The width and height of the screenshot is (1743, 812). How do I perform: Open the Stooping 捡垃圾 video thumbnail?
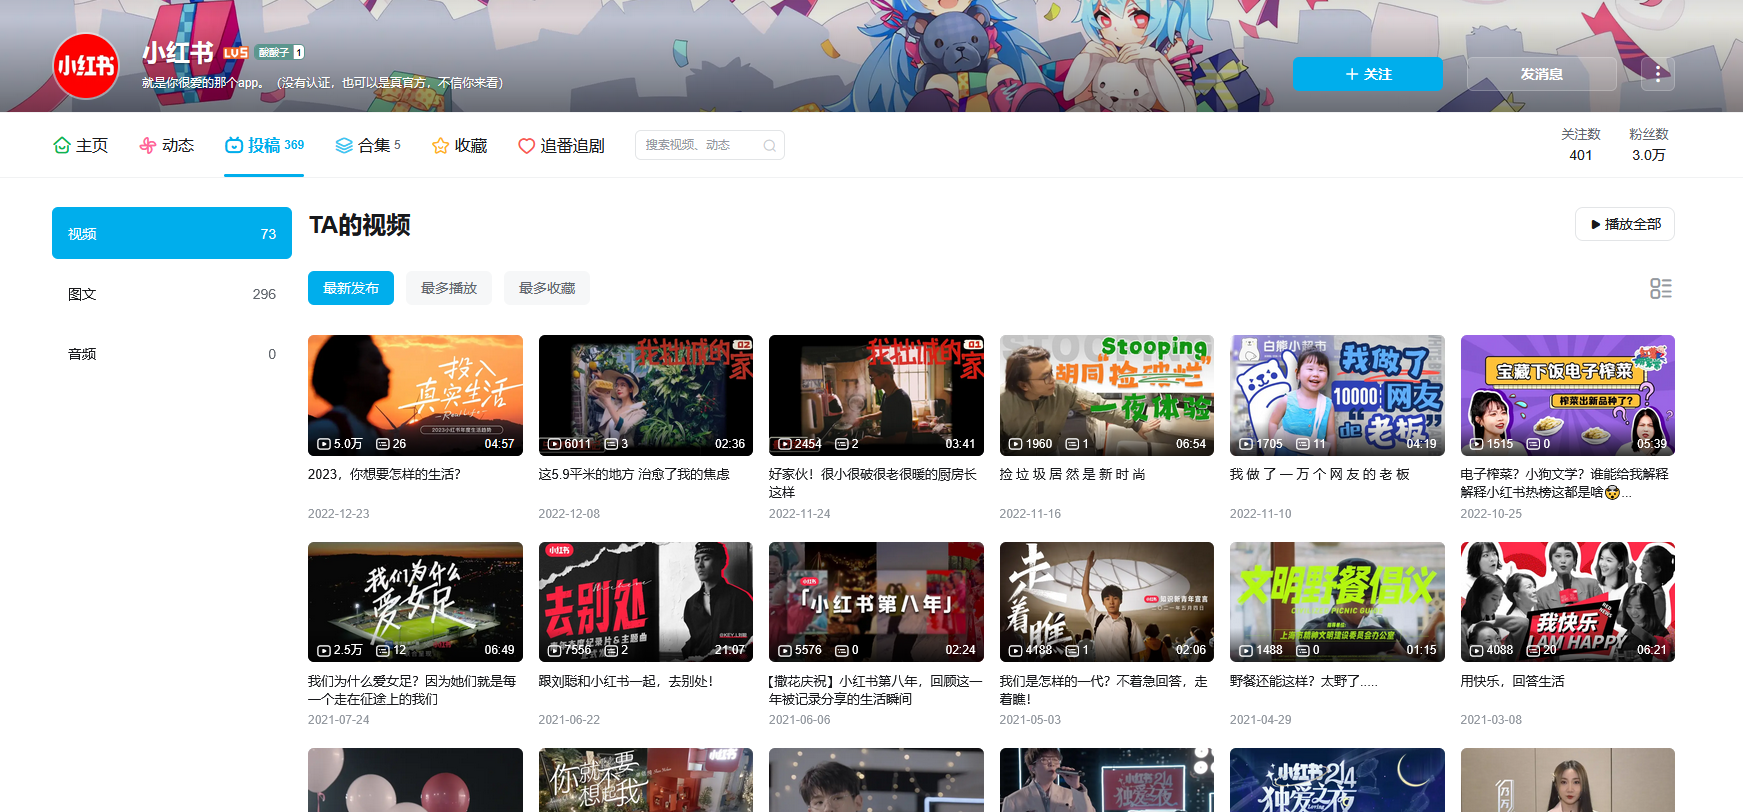click(1107, 395)
